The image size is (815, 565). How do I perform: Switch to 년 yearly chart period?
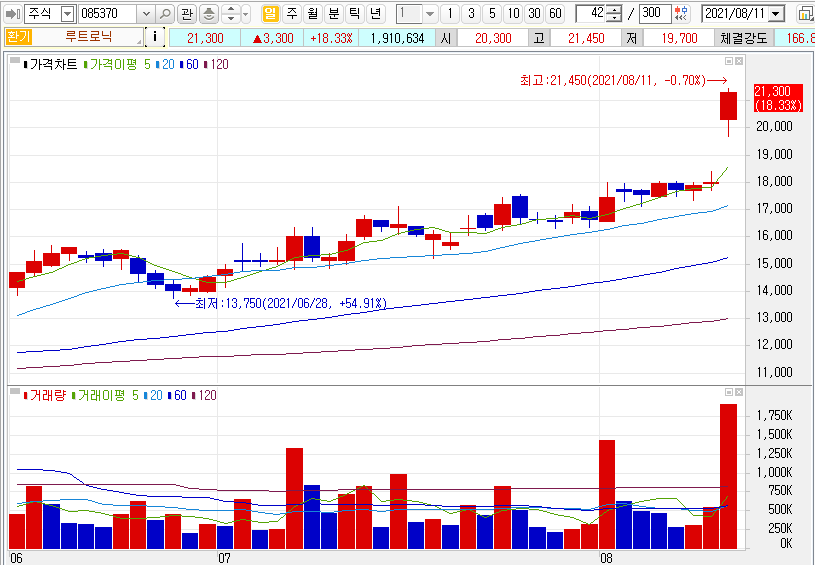375,14
